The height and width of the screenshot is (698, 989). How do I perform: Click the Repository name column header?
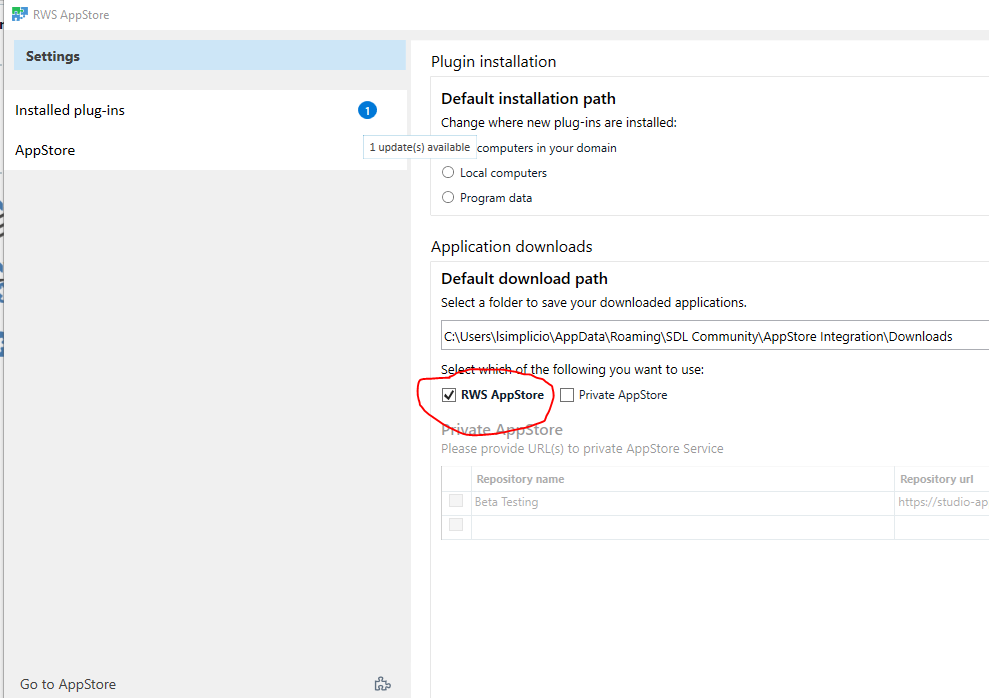coord(520,479)
